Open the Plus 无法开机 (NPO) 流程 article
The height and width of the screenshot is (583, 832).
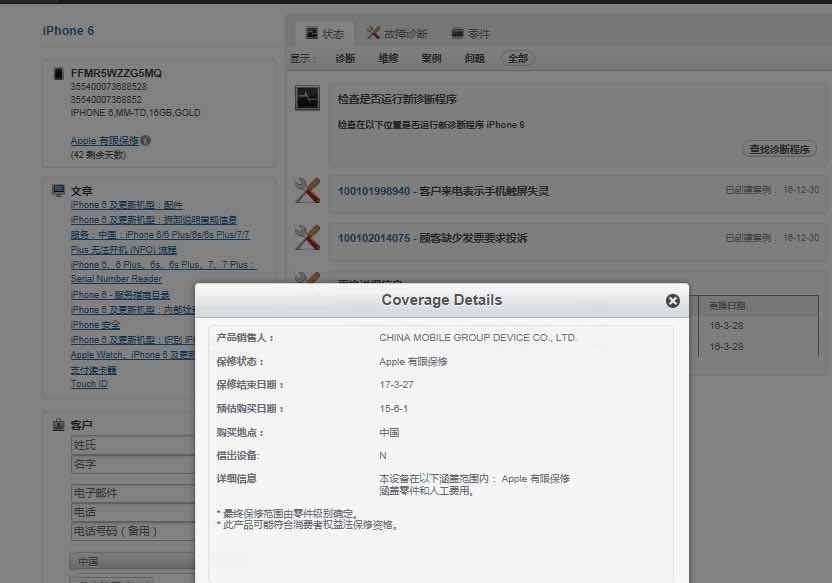(123, 249)
